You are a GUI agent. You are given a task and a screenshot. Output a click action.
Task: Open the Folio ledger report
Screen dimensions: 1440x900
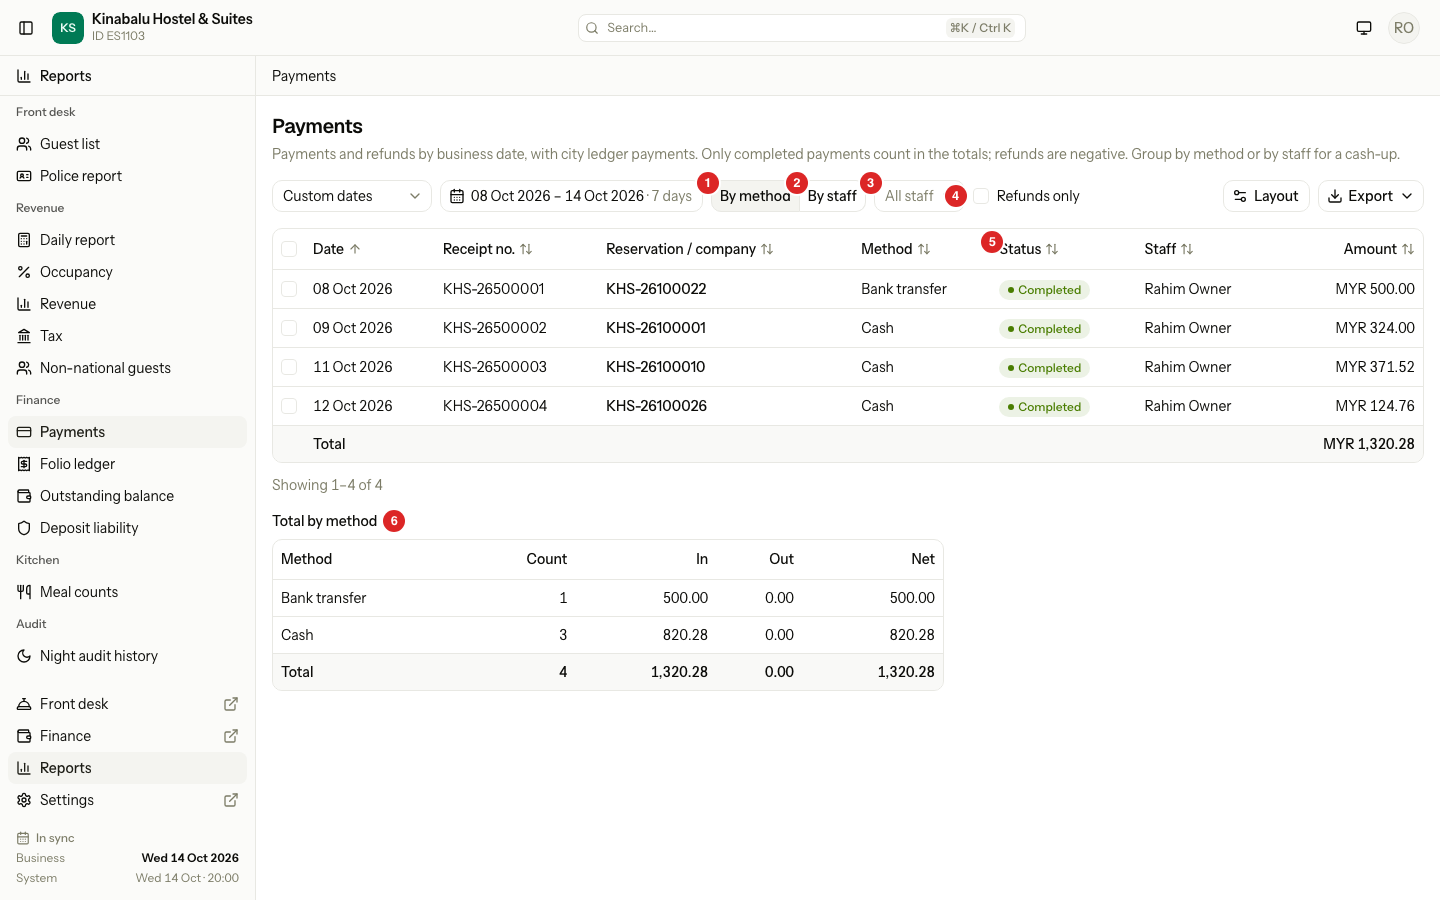point(128,464)
